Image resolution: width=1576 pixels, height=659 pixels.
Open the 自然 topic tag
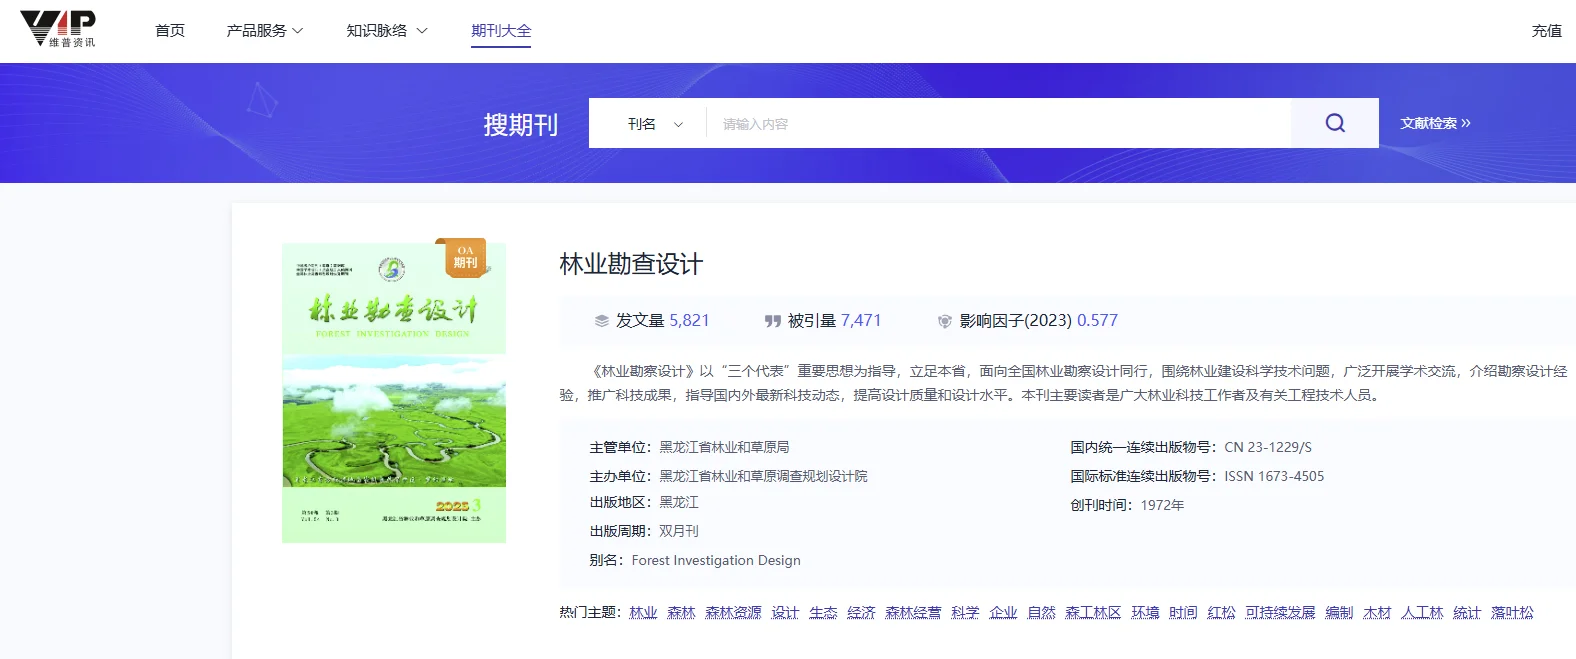click(1041, 613)
